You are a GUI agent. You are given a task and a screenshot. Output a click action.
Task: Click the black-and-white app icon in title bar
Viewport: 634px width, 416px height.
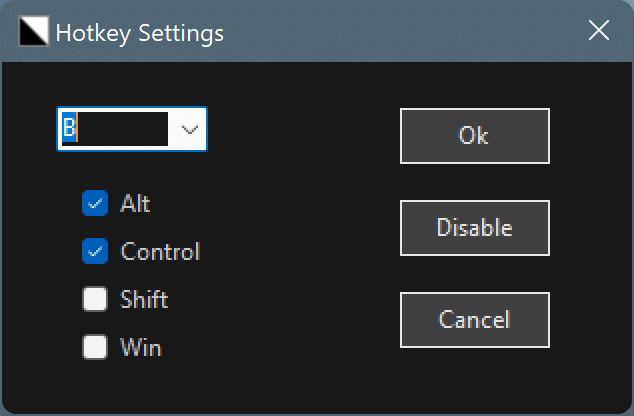(x=34, y=32)
